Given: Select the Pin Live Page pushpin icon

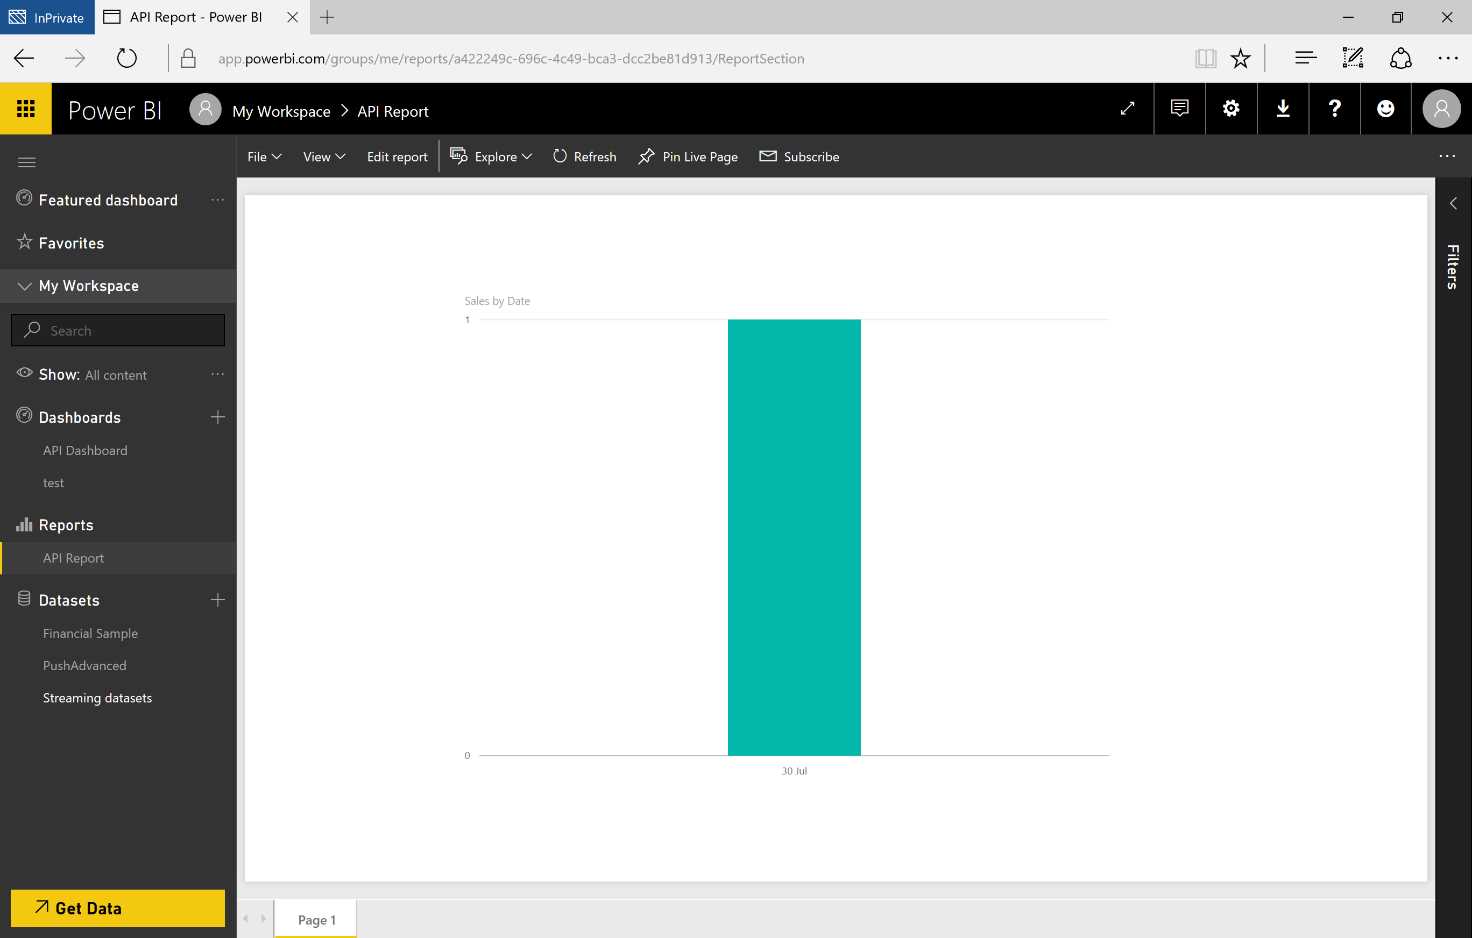Looking at the screenshot, I should pyautogui.click(x=646, y=156).
